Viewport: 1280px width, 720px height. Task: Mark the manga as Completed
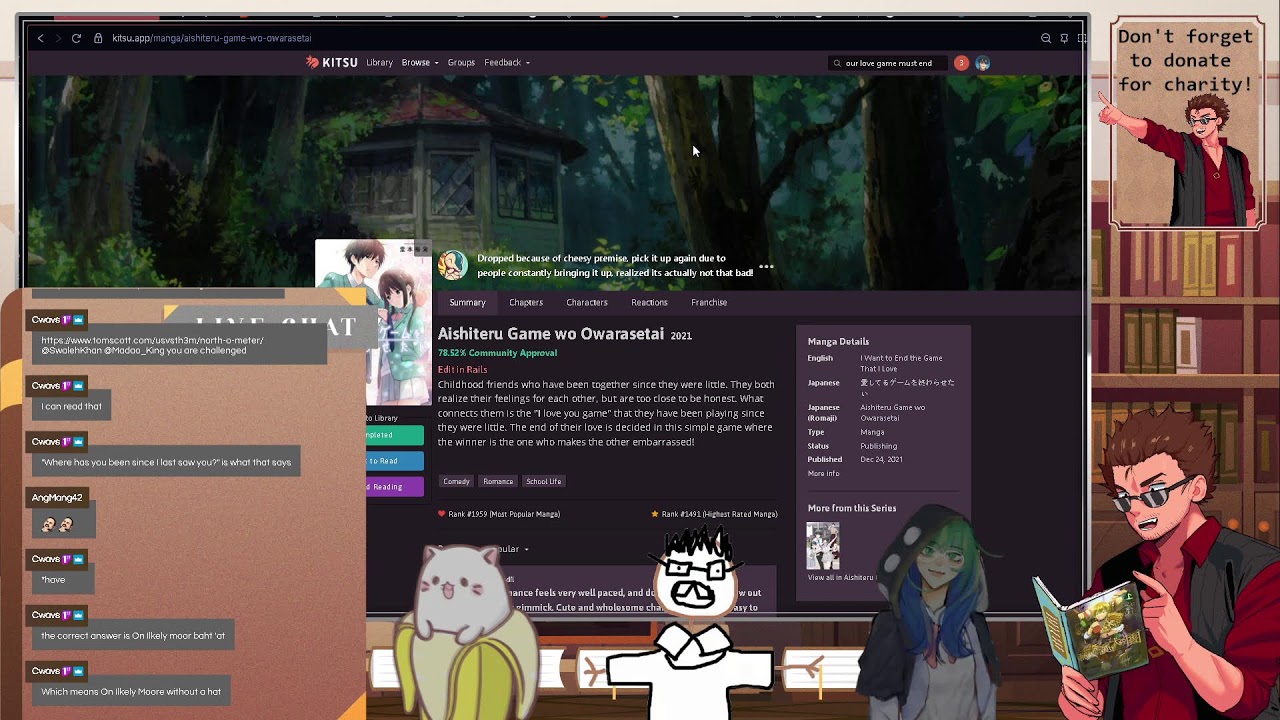click(395, 435)
